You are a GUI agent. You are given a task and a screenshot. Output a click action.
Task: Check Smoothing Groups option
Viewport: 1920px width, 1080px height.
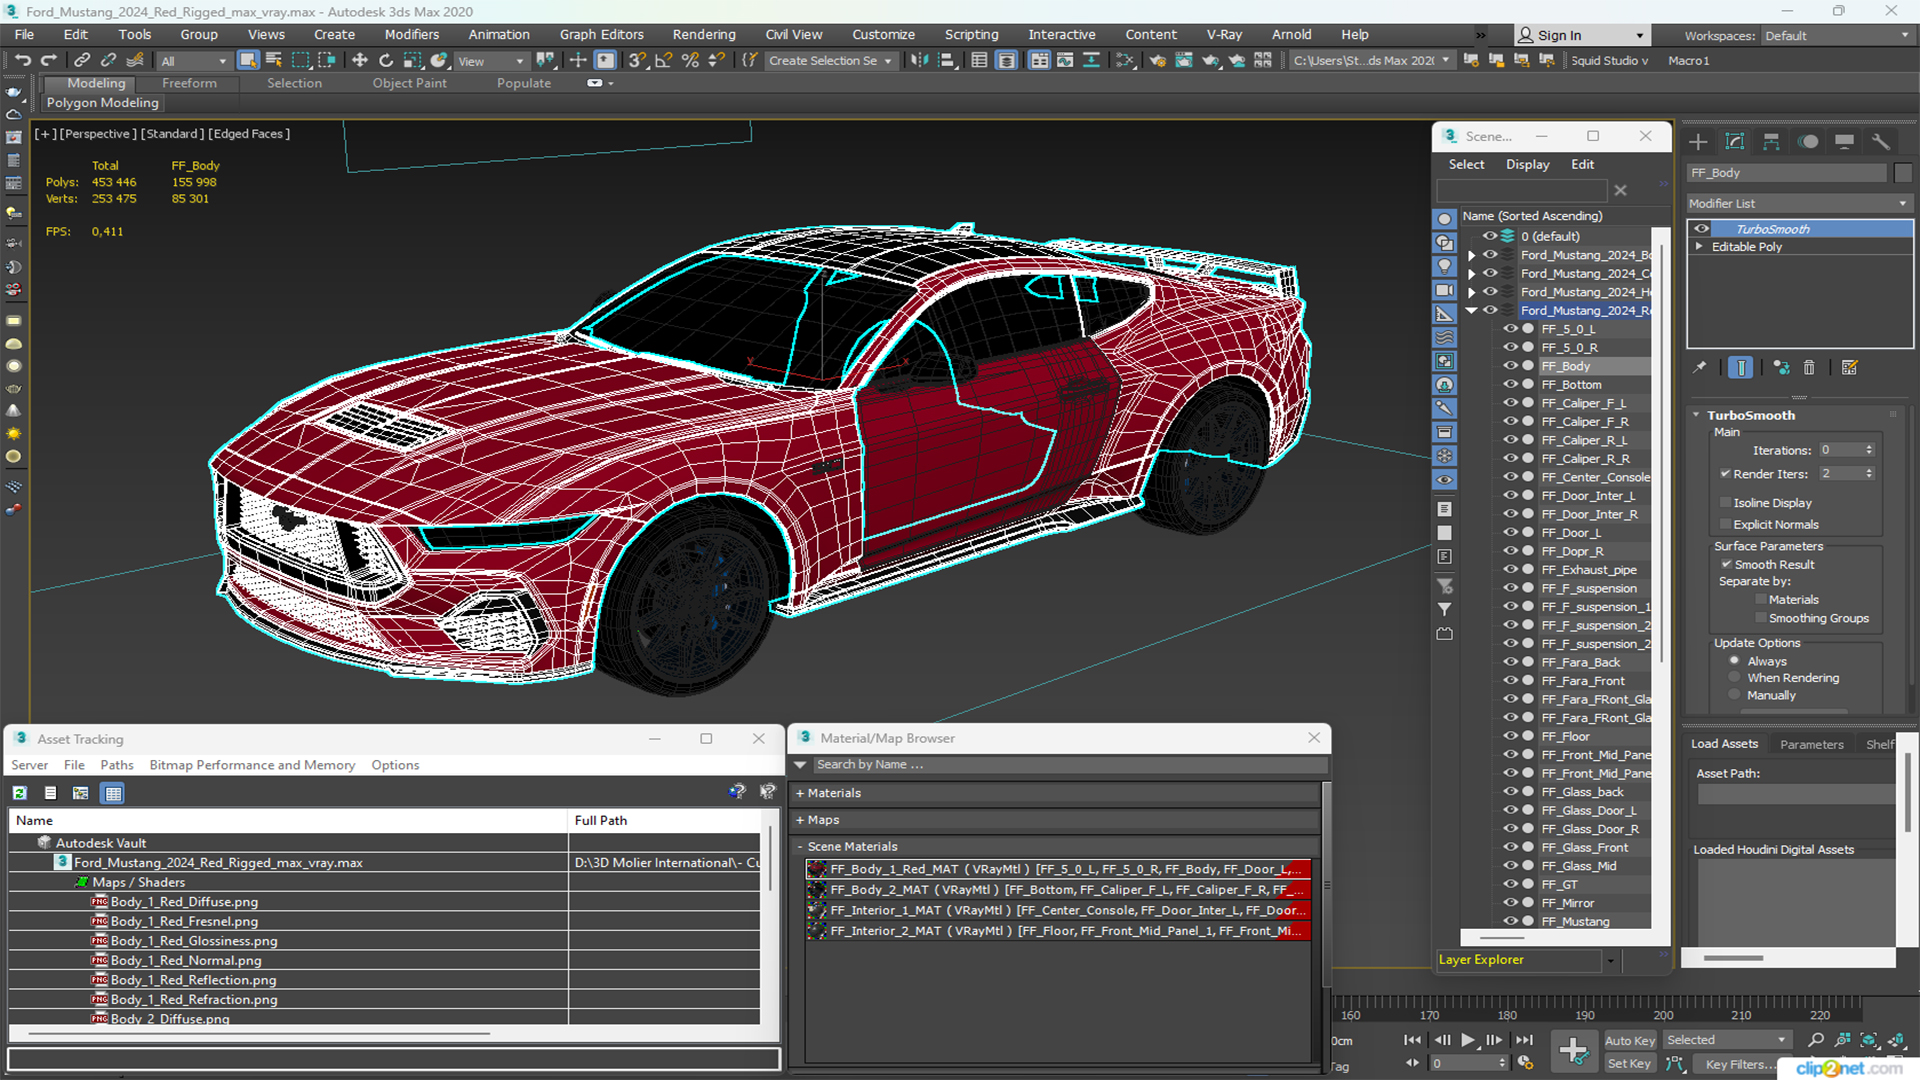(x=1761, y=619)
